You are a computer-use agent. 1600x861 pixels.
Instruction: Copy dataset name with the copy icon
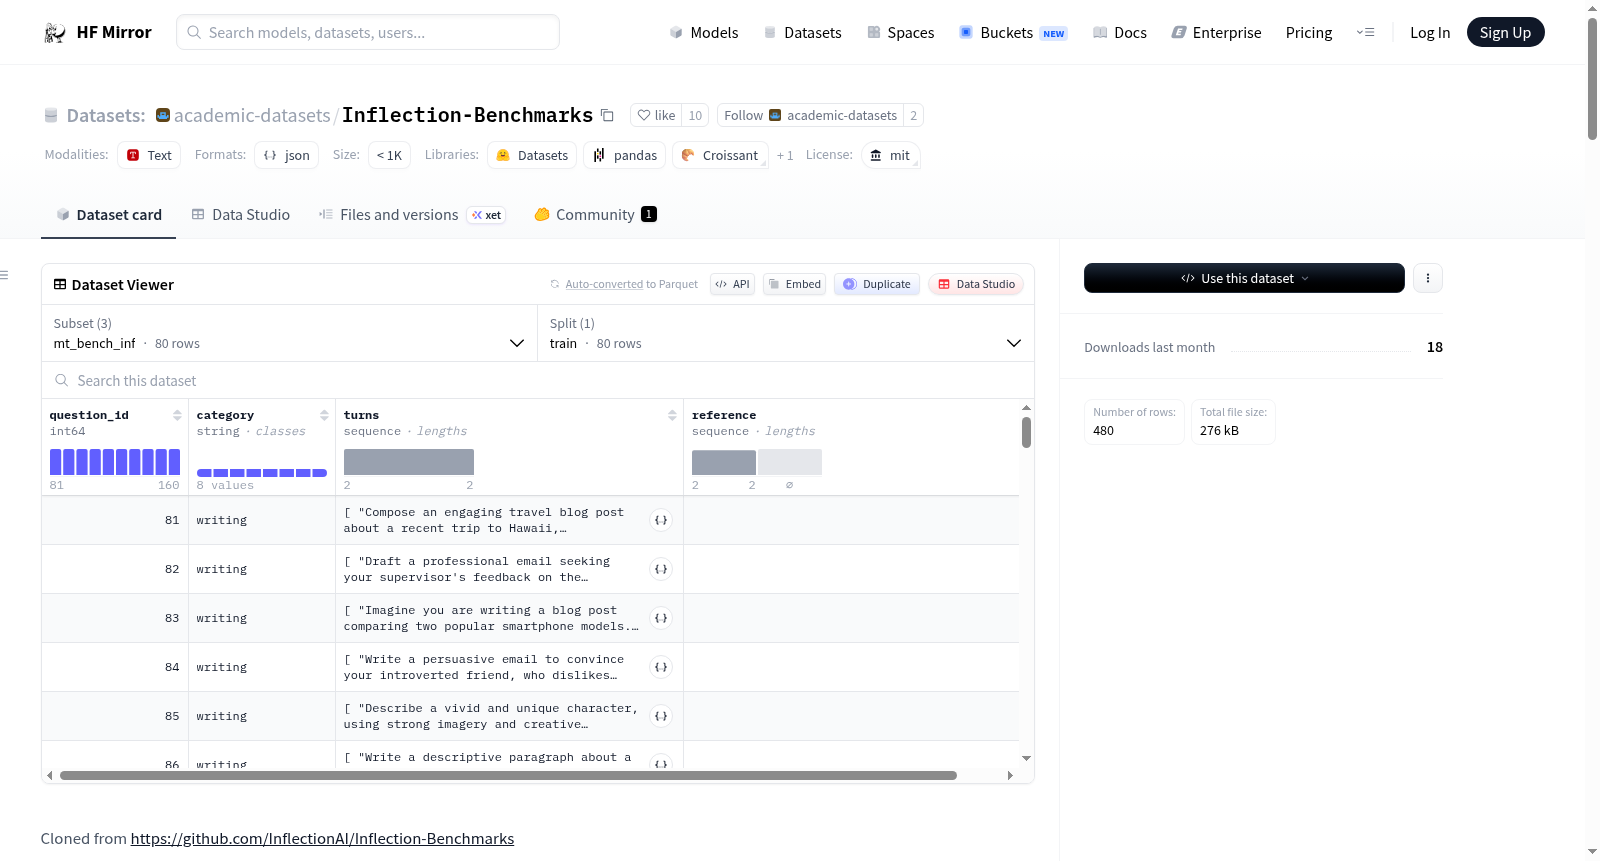coord(607,115)
